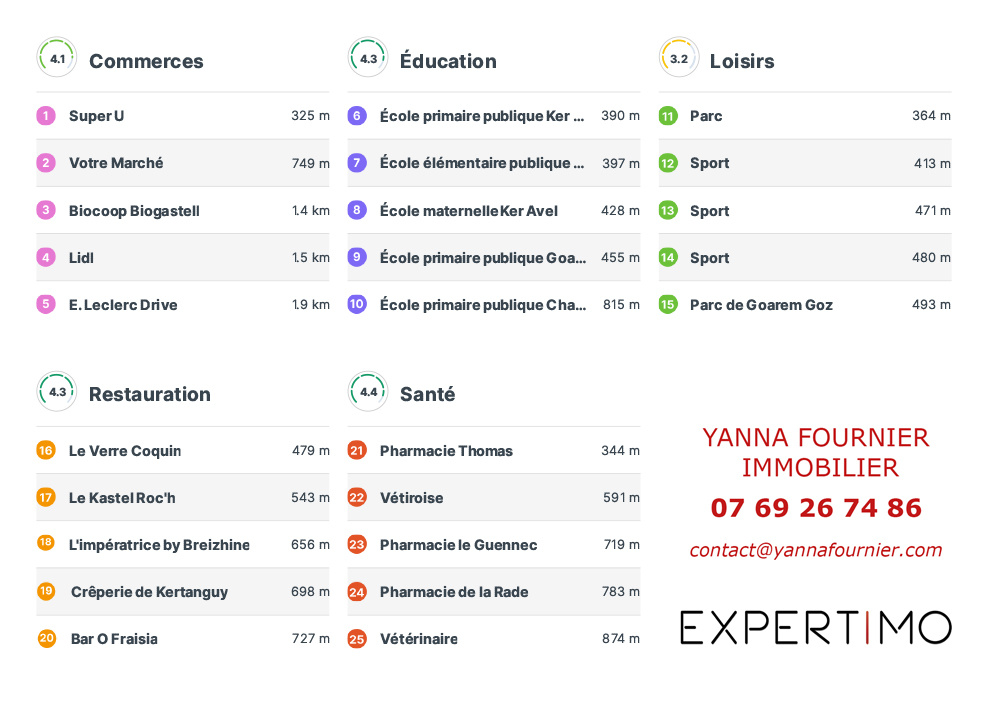Click the phone number 07 69 26 74 86

pyautogui.click(x=816, y=508)
